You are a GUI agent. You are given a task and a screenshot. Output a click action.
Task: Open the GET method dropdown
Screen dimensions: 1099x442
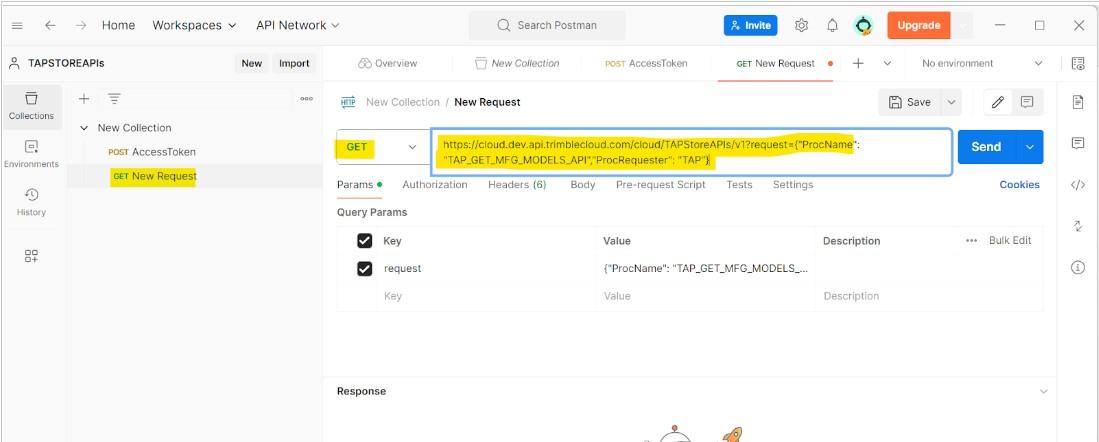click(x=383, y=147)
